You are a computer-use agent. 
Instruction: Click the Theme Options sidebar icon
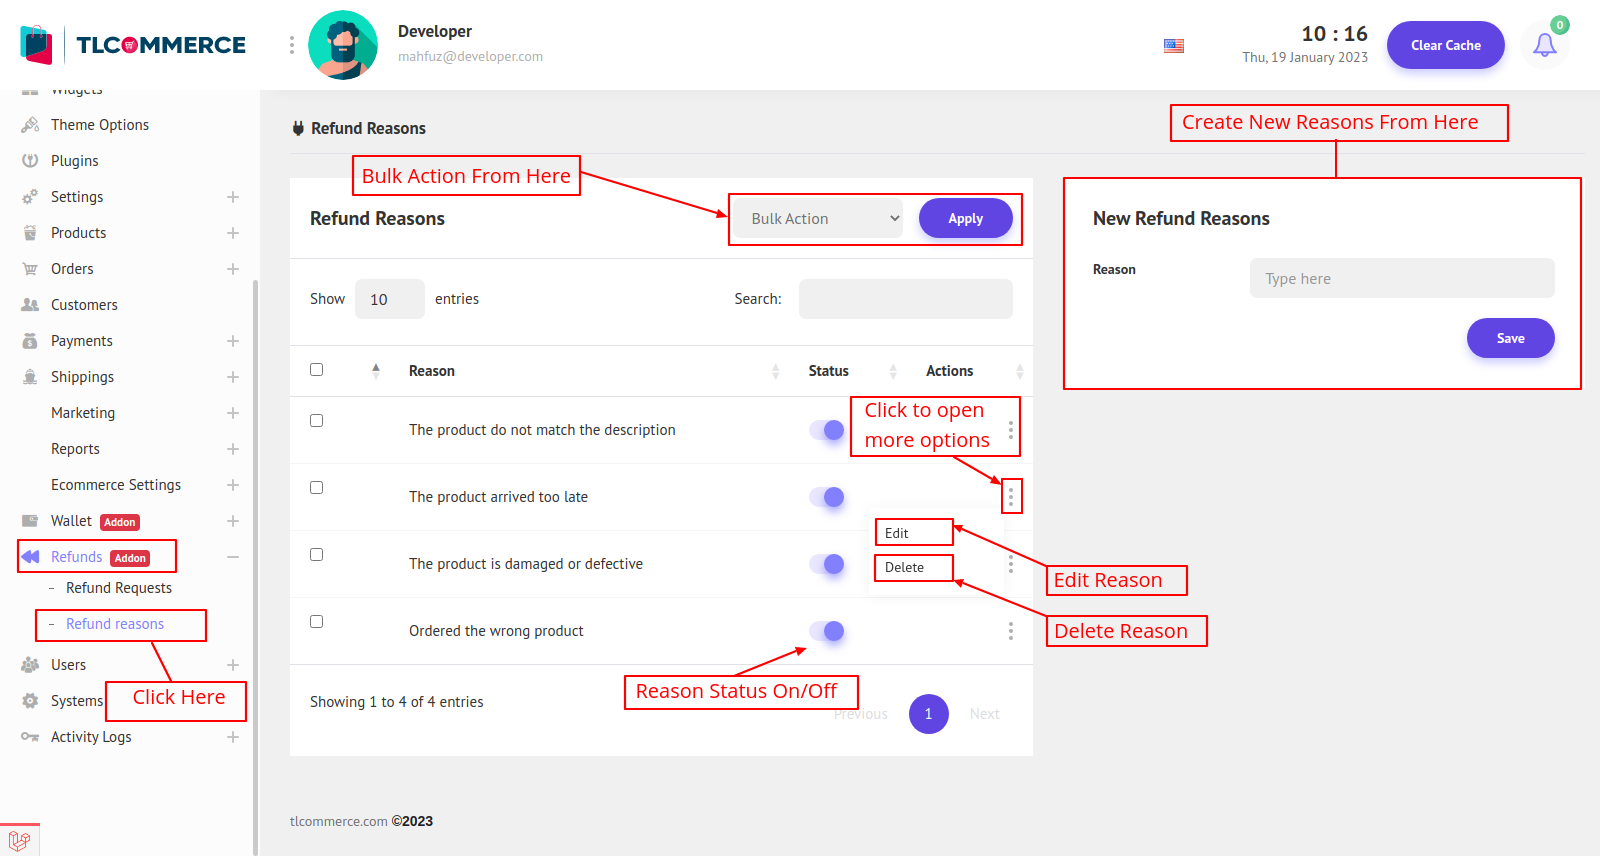pos(30,125)
